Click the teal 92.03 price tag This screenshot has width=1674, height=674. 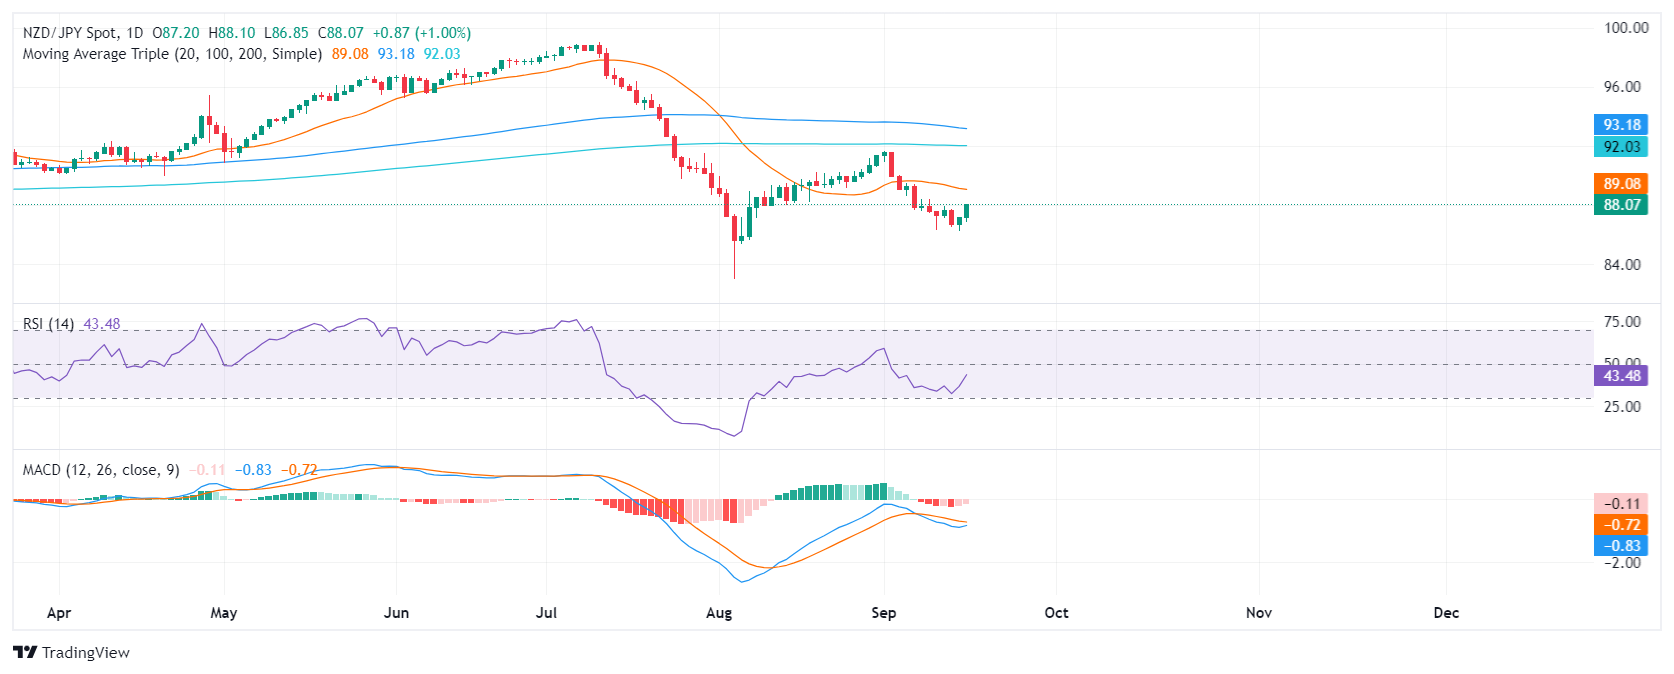(x=1621, y=146)
